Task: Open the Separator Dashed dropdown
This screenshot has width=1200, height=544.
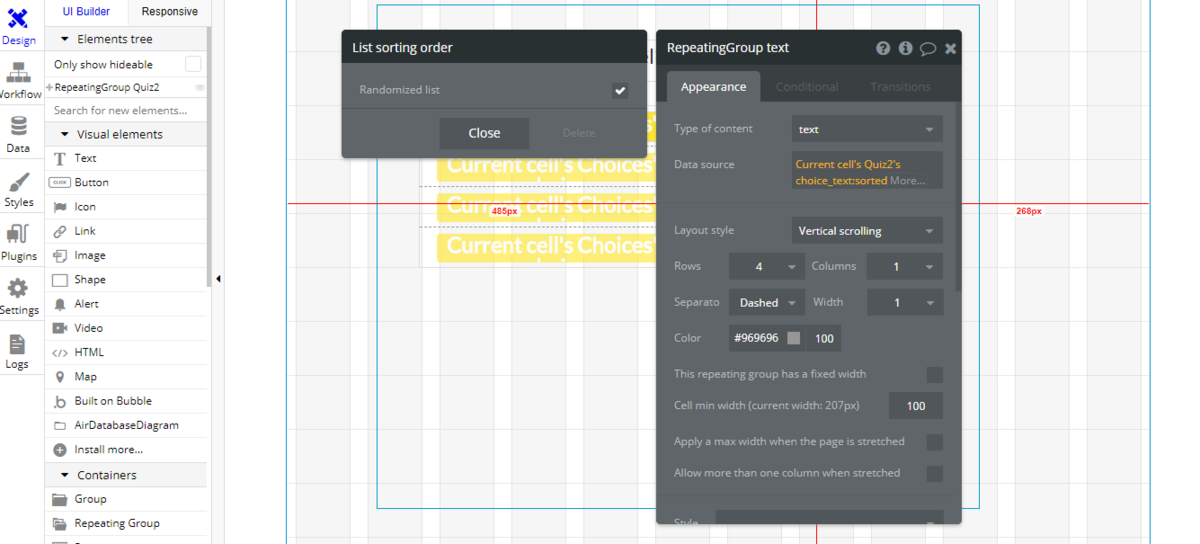Action: 767,303
